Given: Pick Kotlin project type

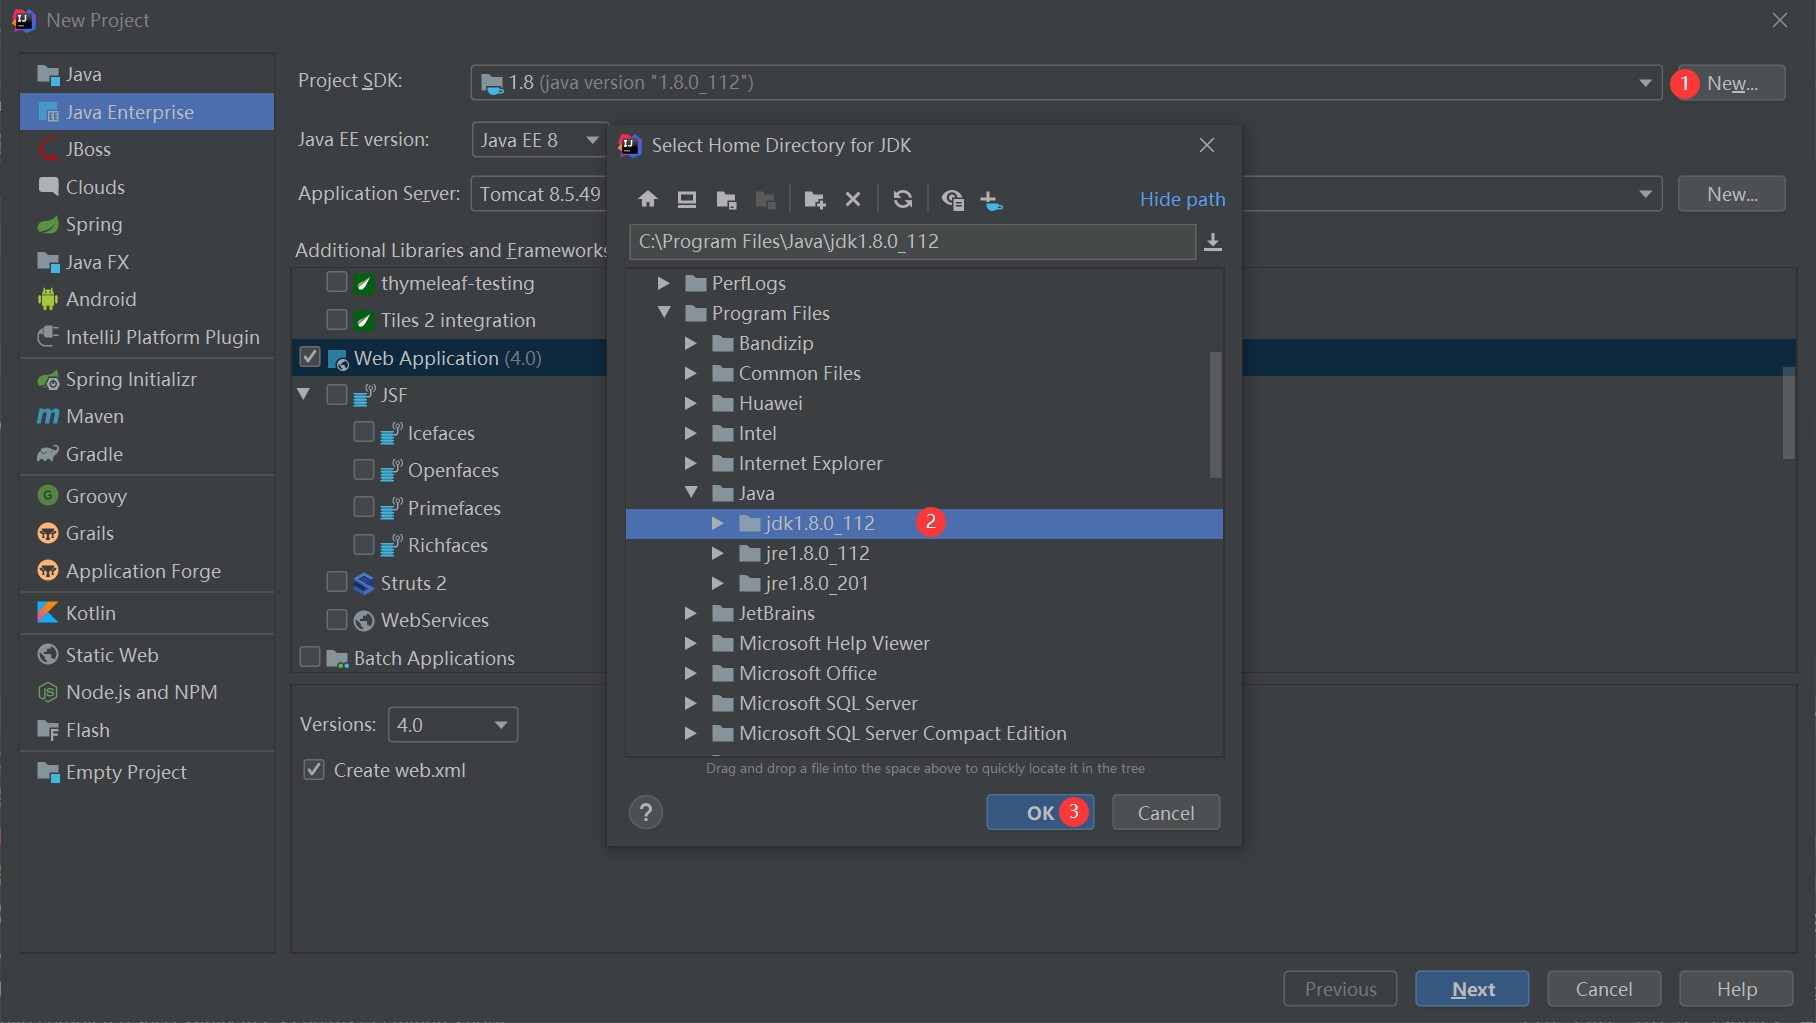Looking at the screenshot, I should pyautogui.click(x=90, y=613).
